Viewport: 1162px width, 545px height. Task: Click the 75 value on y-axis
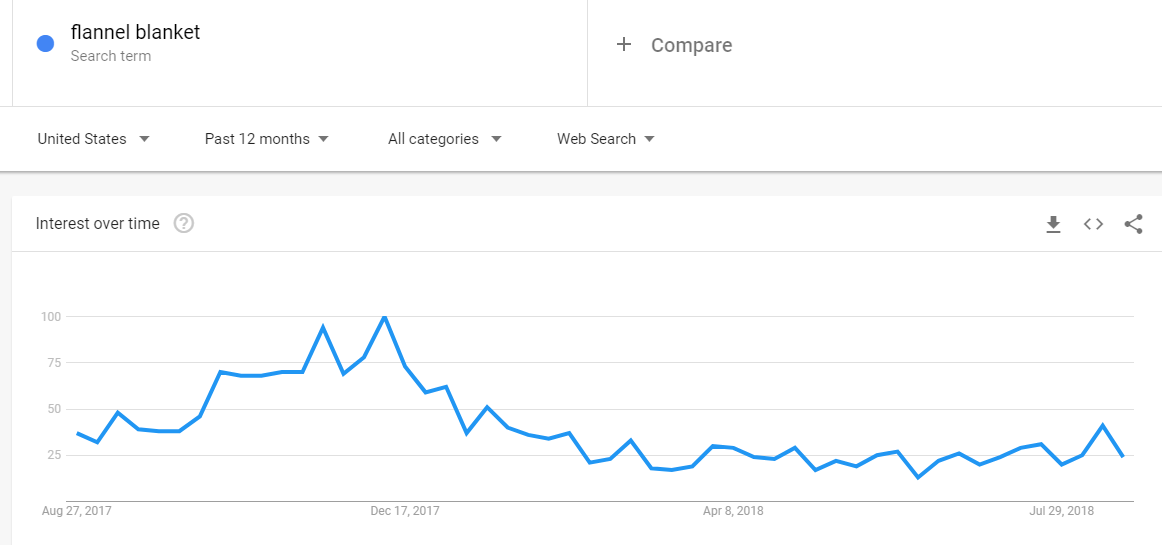point(52,363)
